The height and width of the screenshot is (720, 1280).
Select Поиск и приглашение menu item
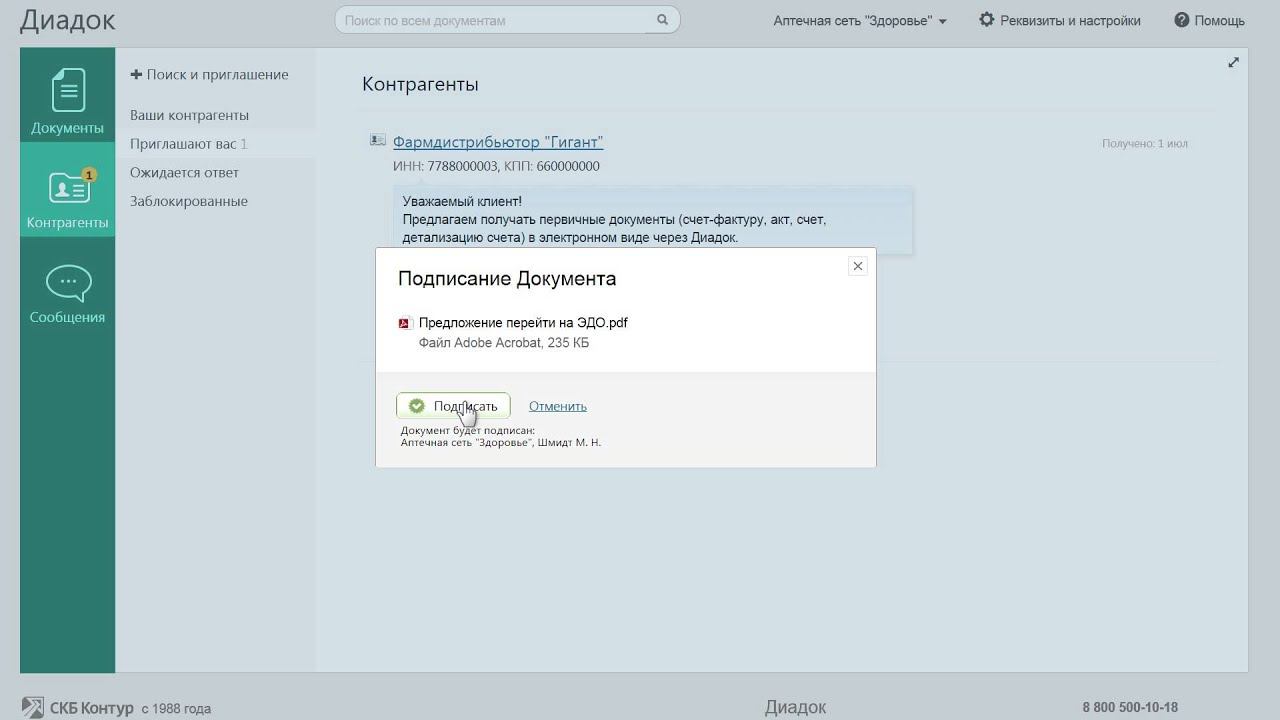point(209,75)
